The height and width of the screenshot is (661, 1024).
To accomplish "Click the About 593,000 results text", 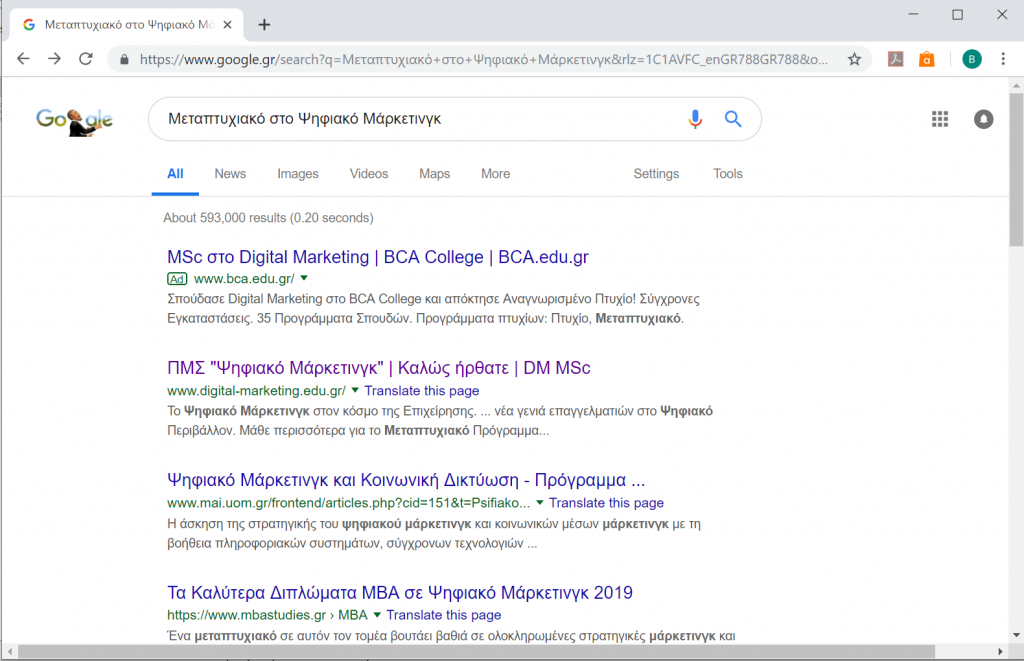I will (x=268, y=218).
